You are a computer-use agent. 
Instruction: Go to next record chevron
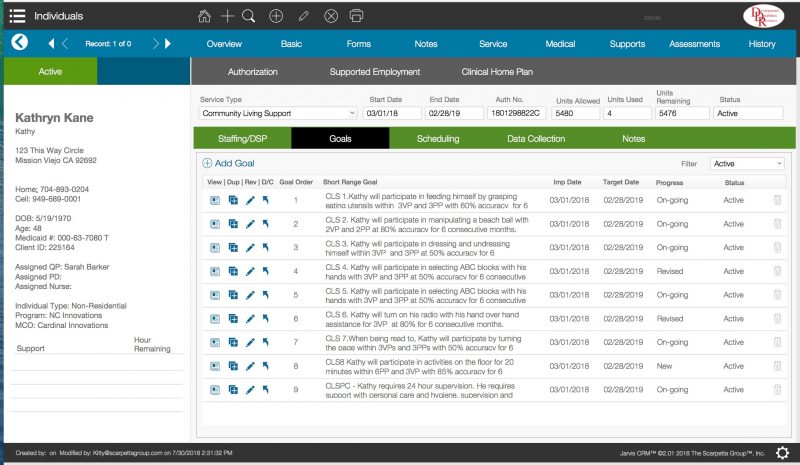tap(156, 43)
